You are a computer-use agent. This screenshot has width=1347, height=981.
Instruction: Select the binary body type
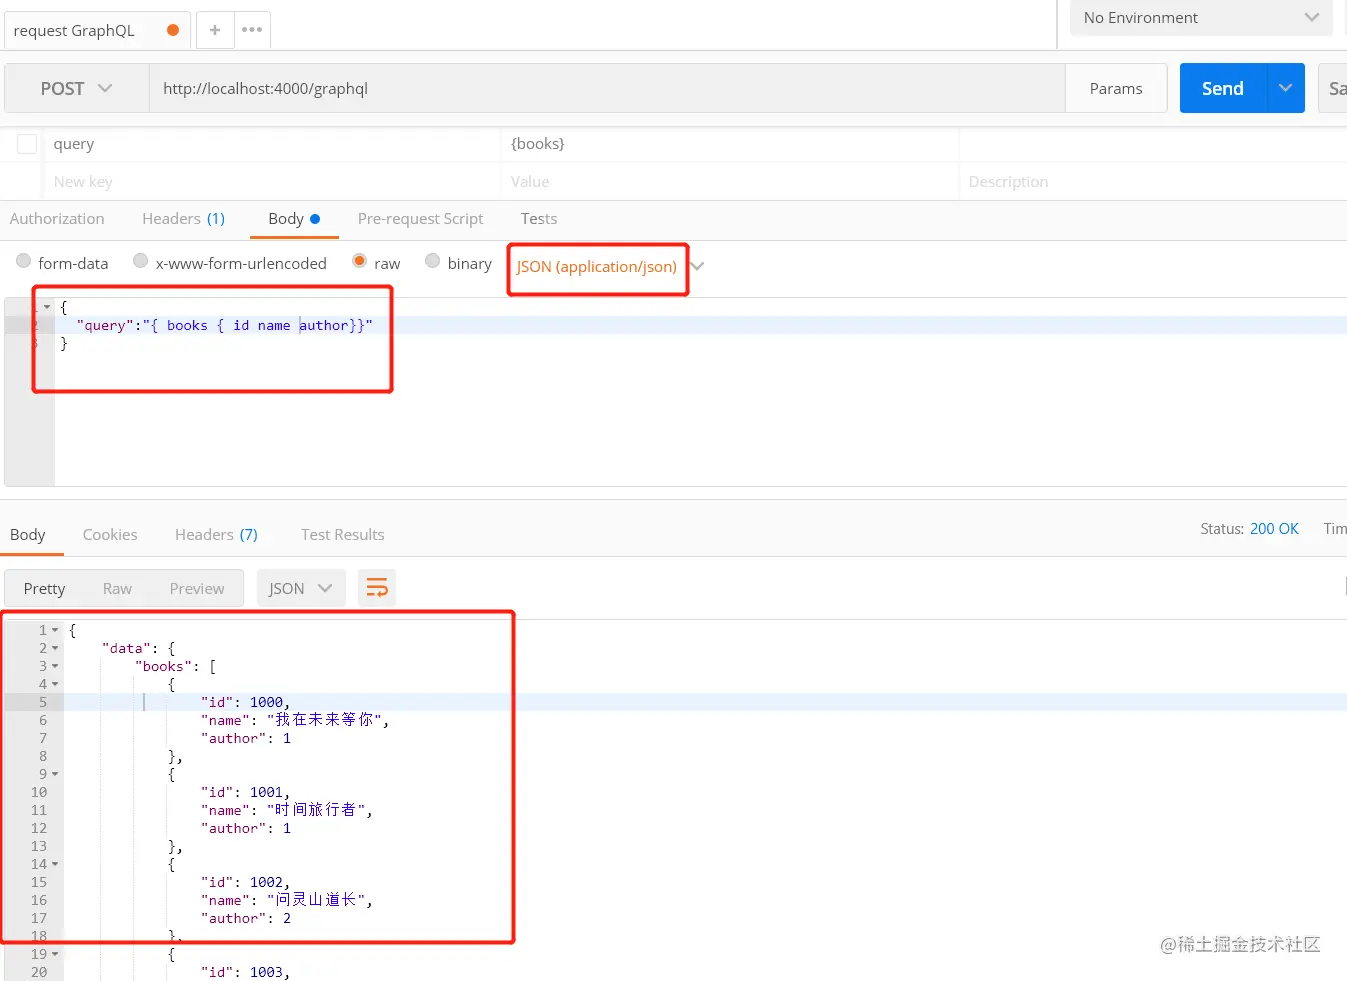458,263
